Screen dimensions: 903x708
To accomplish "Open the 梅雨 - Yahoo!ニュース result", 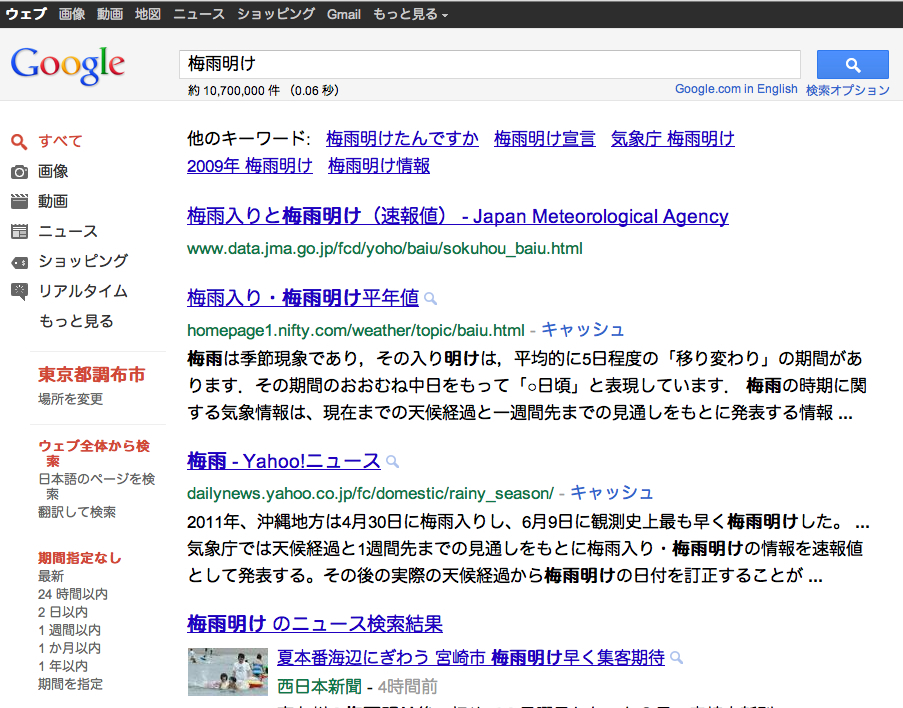I will pos(284,461).
